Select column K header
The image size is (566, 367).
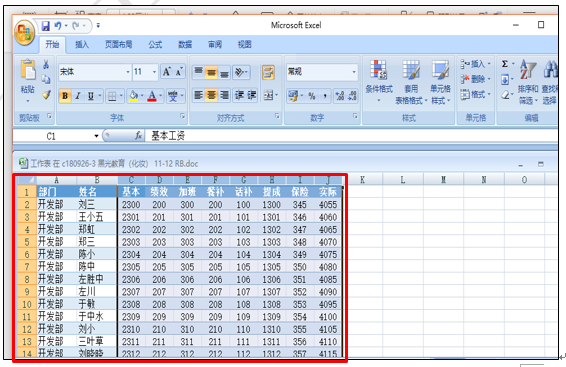(x=362, y=180)
